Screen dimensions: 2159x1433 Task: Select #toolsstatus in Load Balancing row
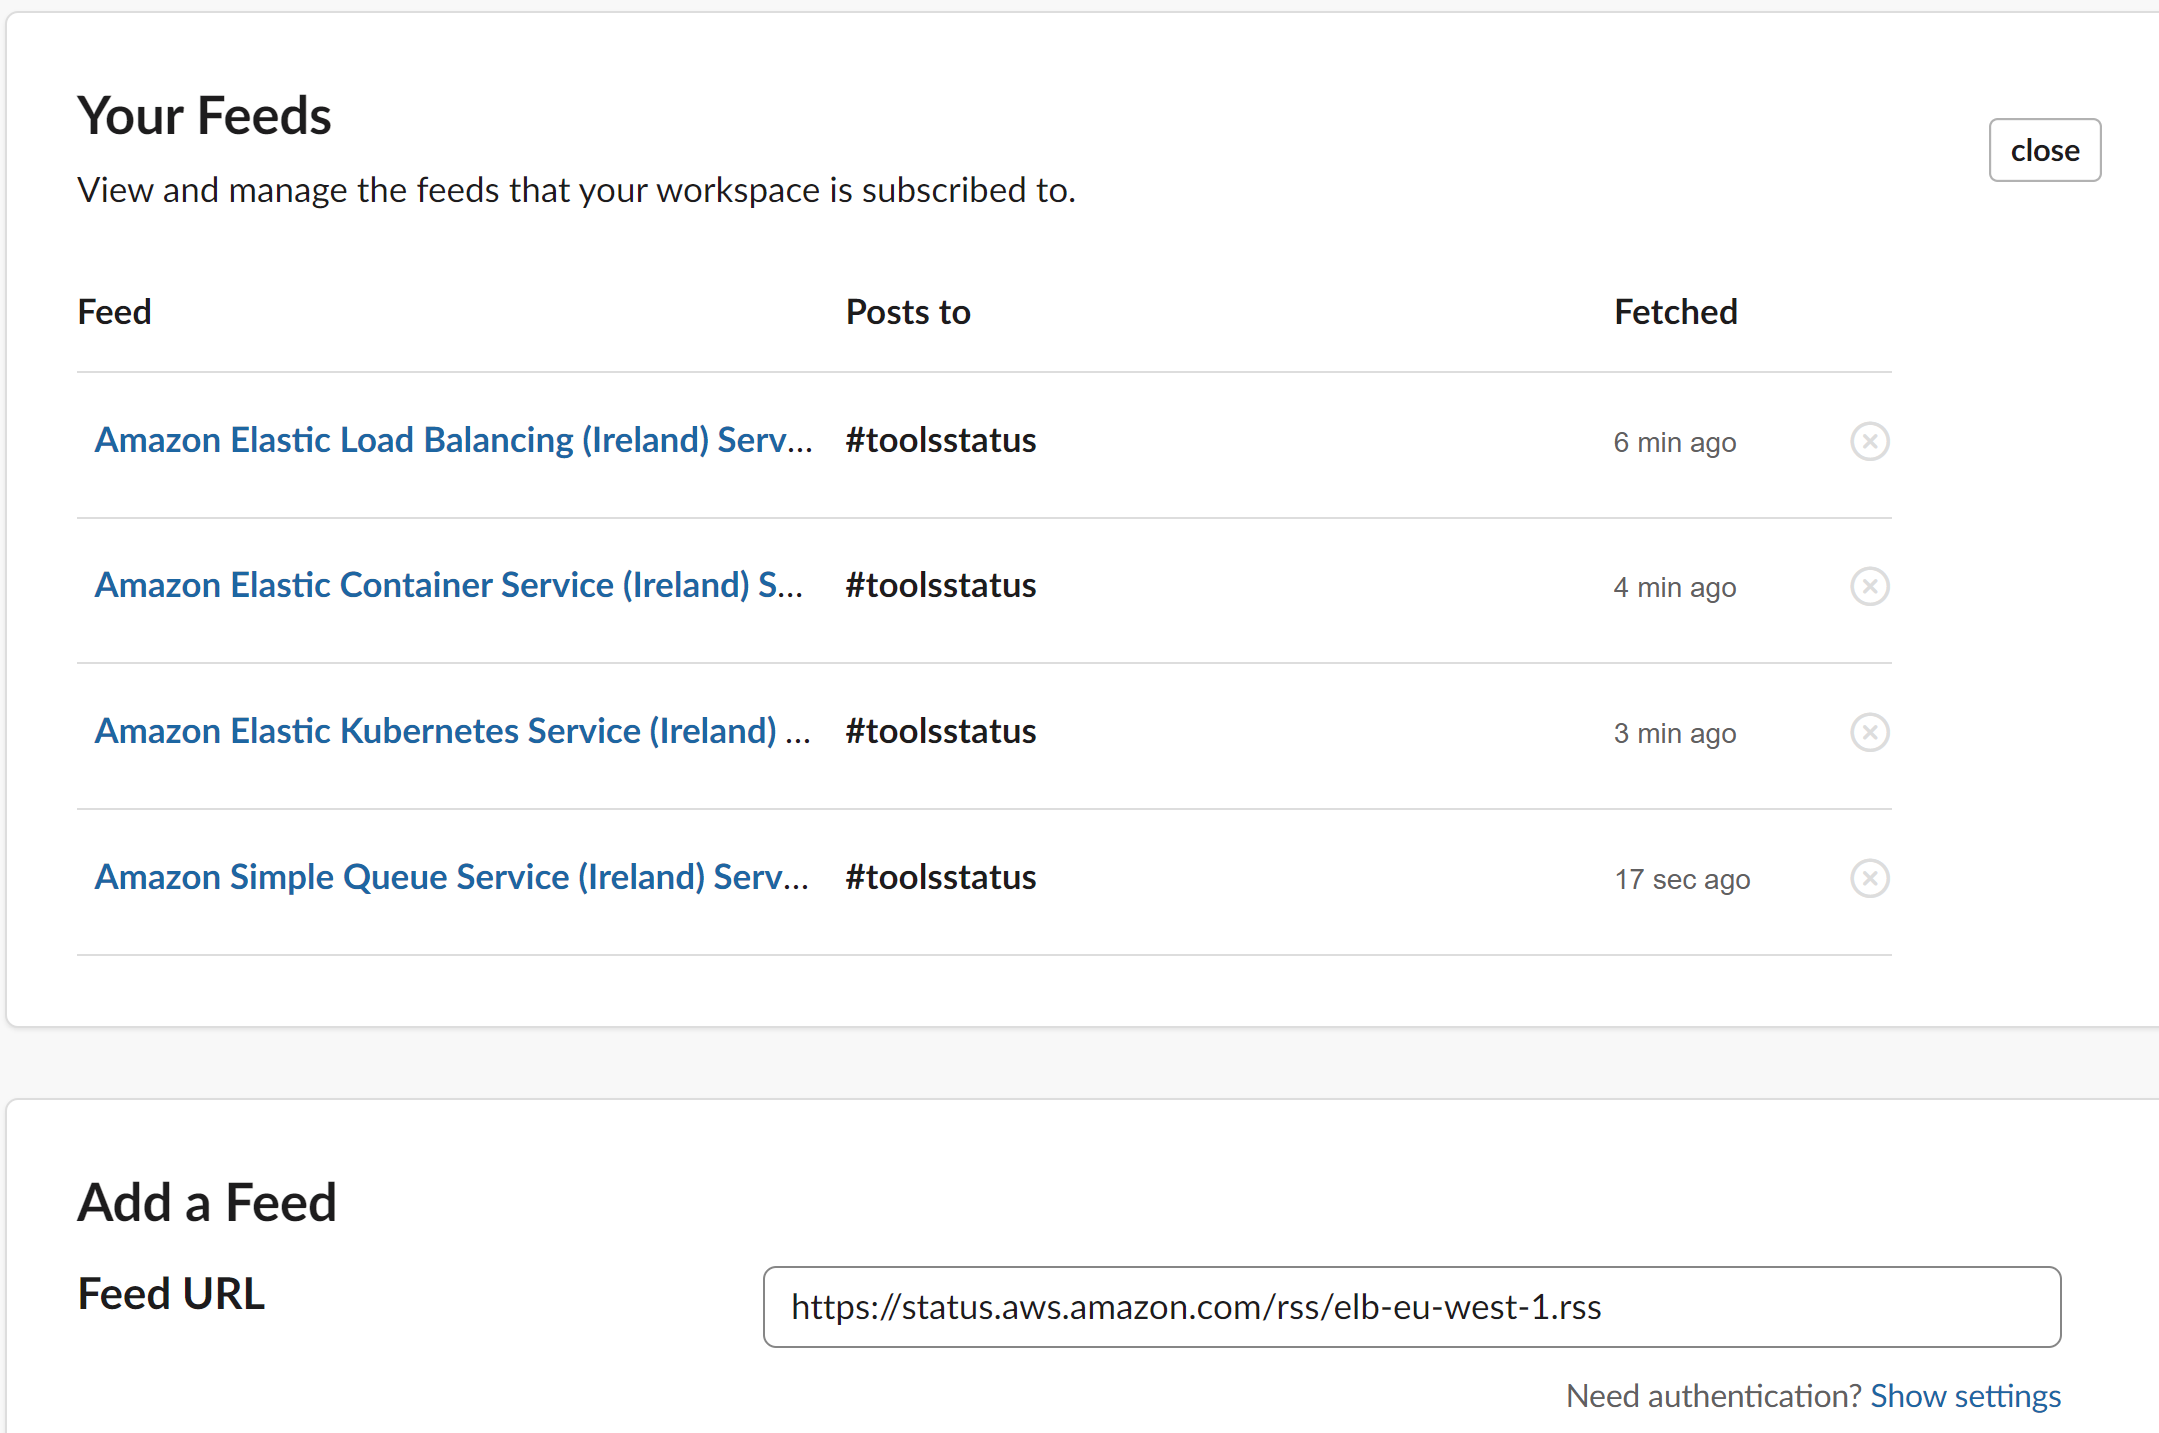[940, 440]
